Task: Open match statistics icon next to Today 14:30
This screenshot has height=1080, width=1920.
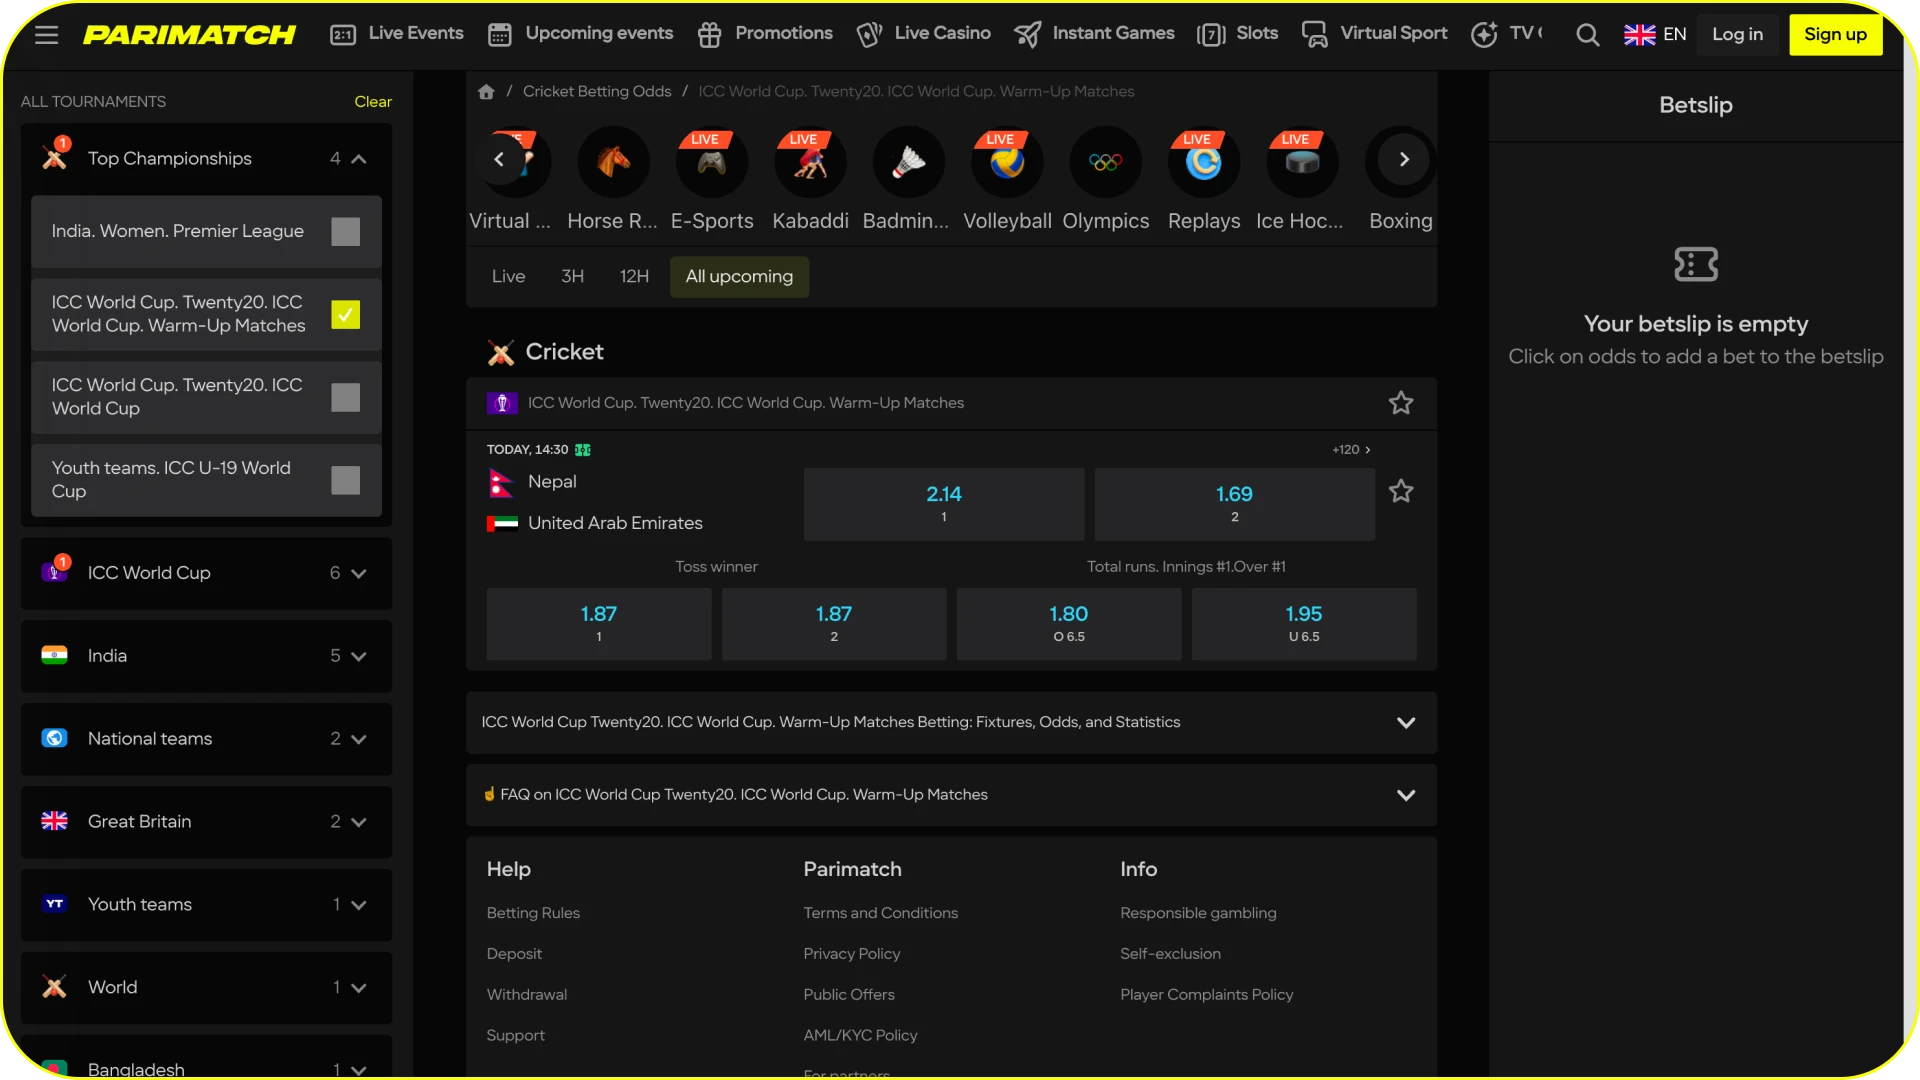Action: pyautogui.click(x=583, y=450)
